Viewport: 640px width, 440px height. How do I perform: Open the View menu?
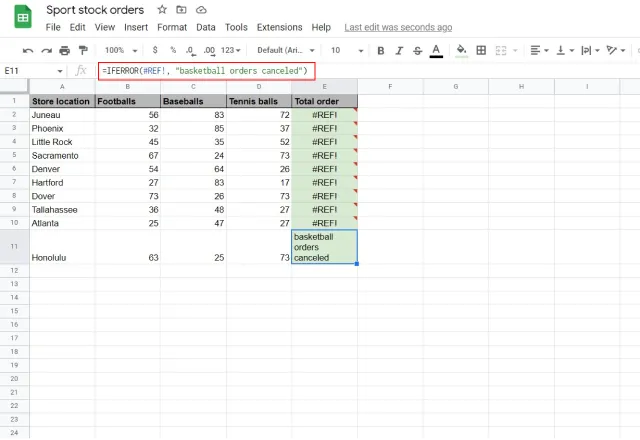pyautogui.click(x=105, y=27)
